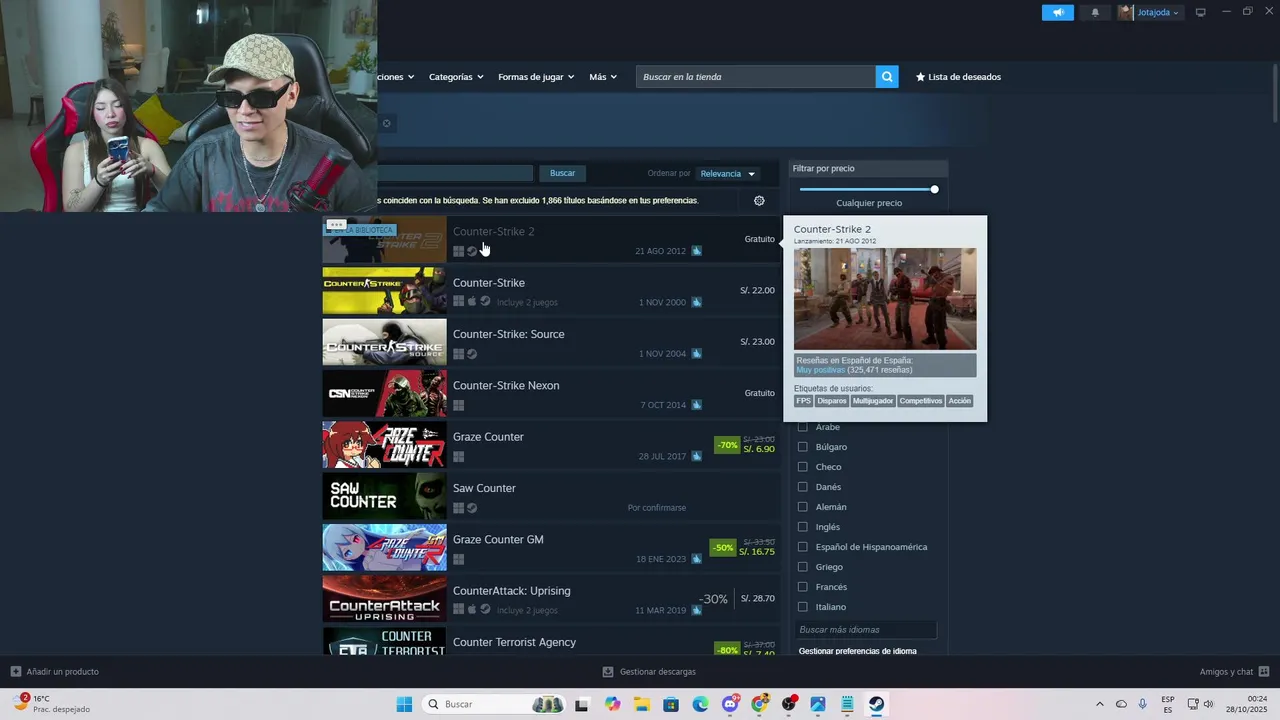Open the three-dots menu on Counter-Strike 2 thumbnail
Image resolution: width=1280 pixels, height=720 pixels.
click(336, 225)
